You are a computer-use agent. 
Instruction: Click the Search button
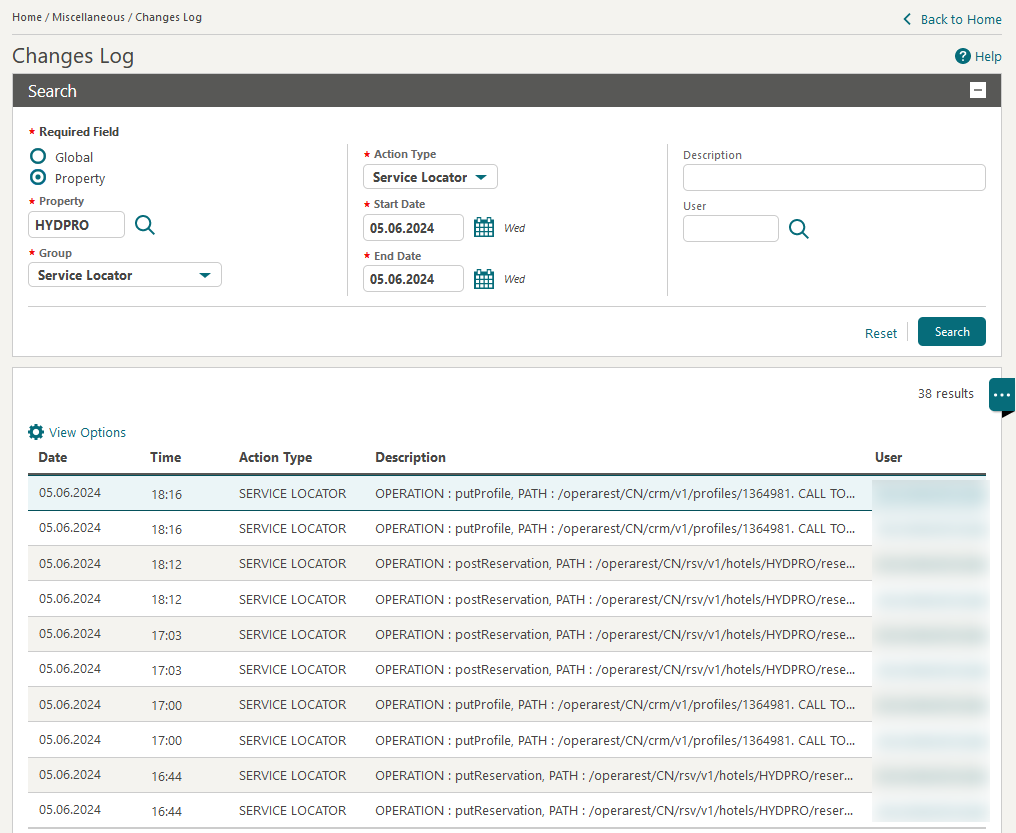[x=952, y=332]
